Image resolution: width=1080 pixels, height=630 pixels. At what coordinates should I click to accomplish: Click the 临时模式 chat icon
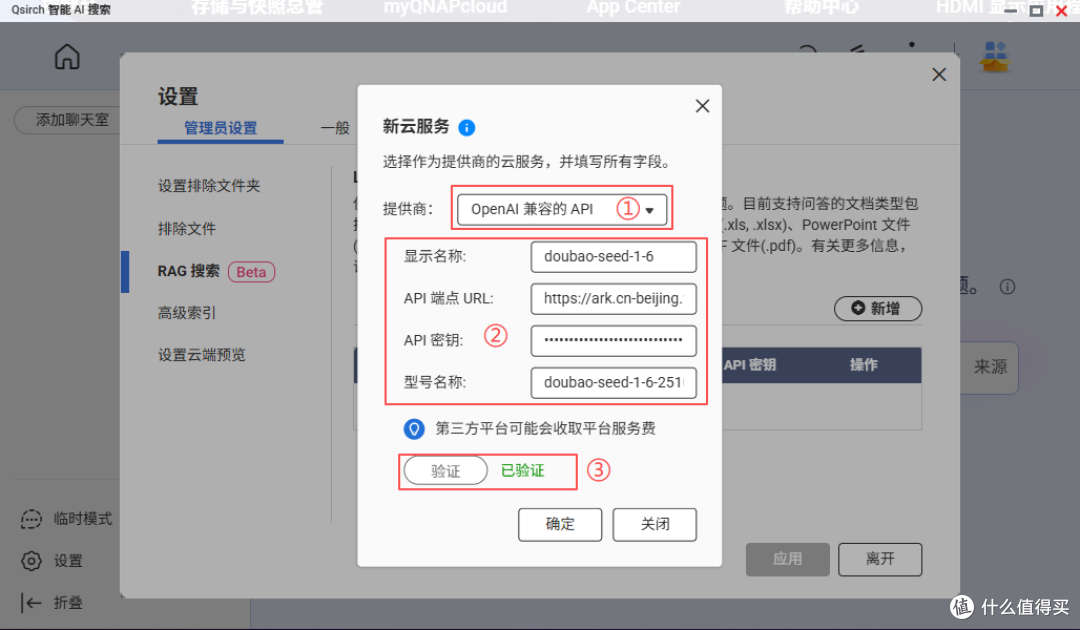point(31,519)
